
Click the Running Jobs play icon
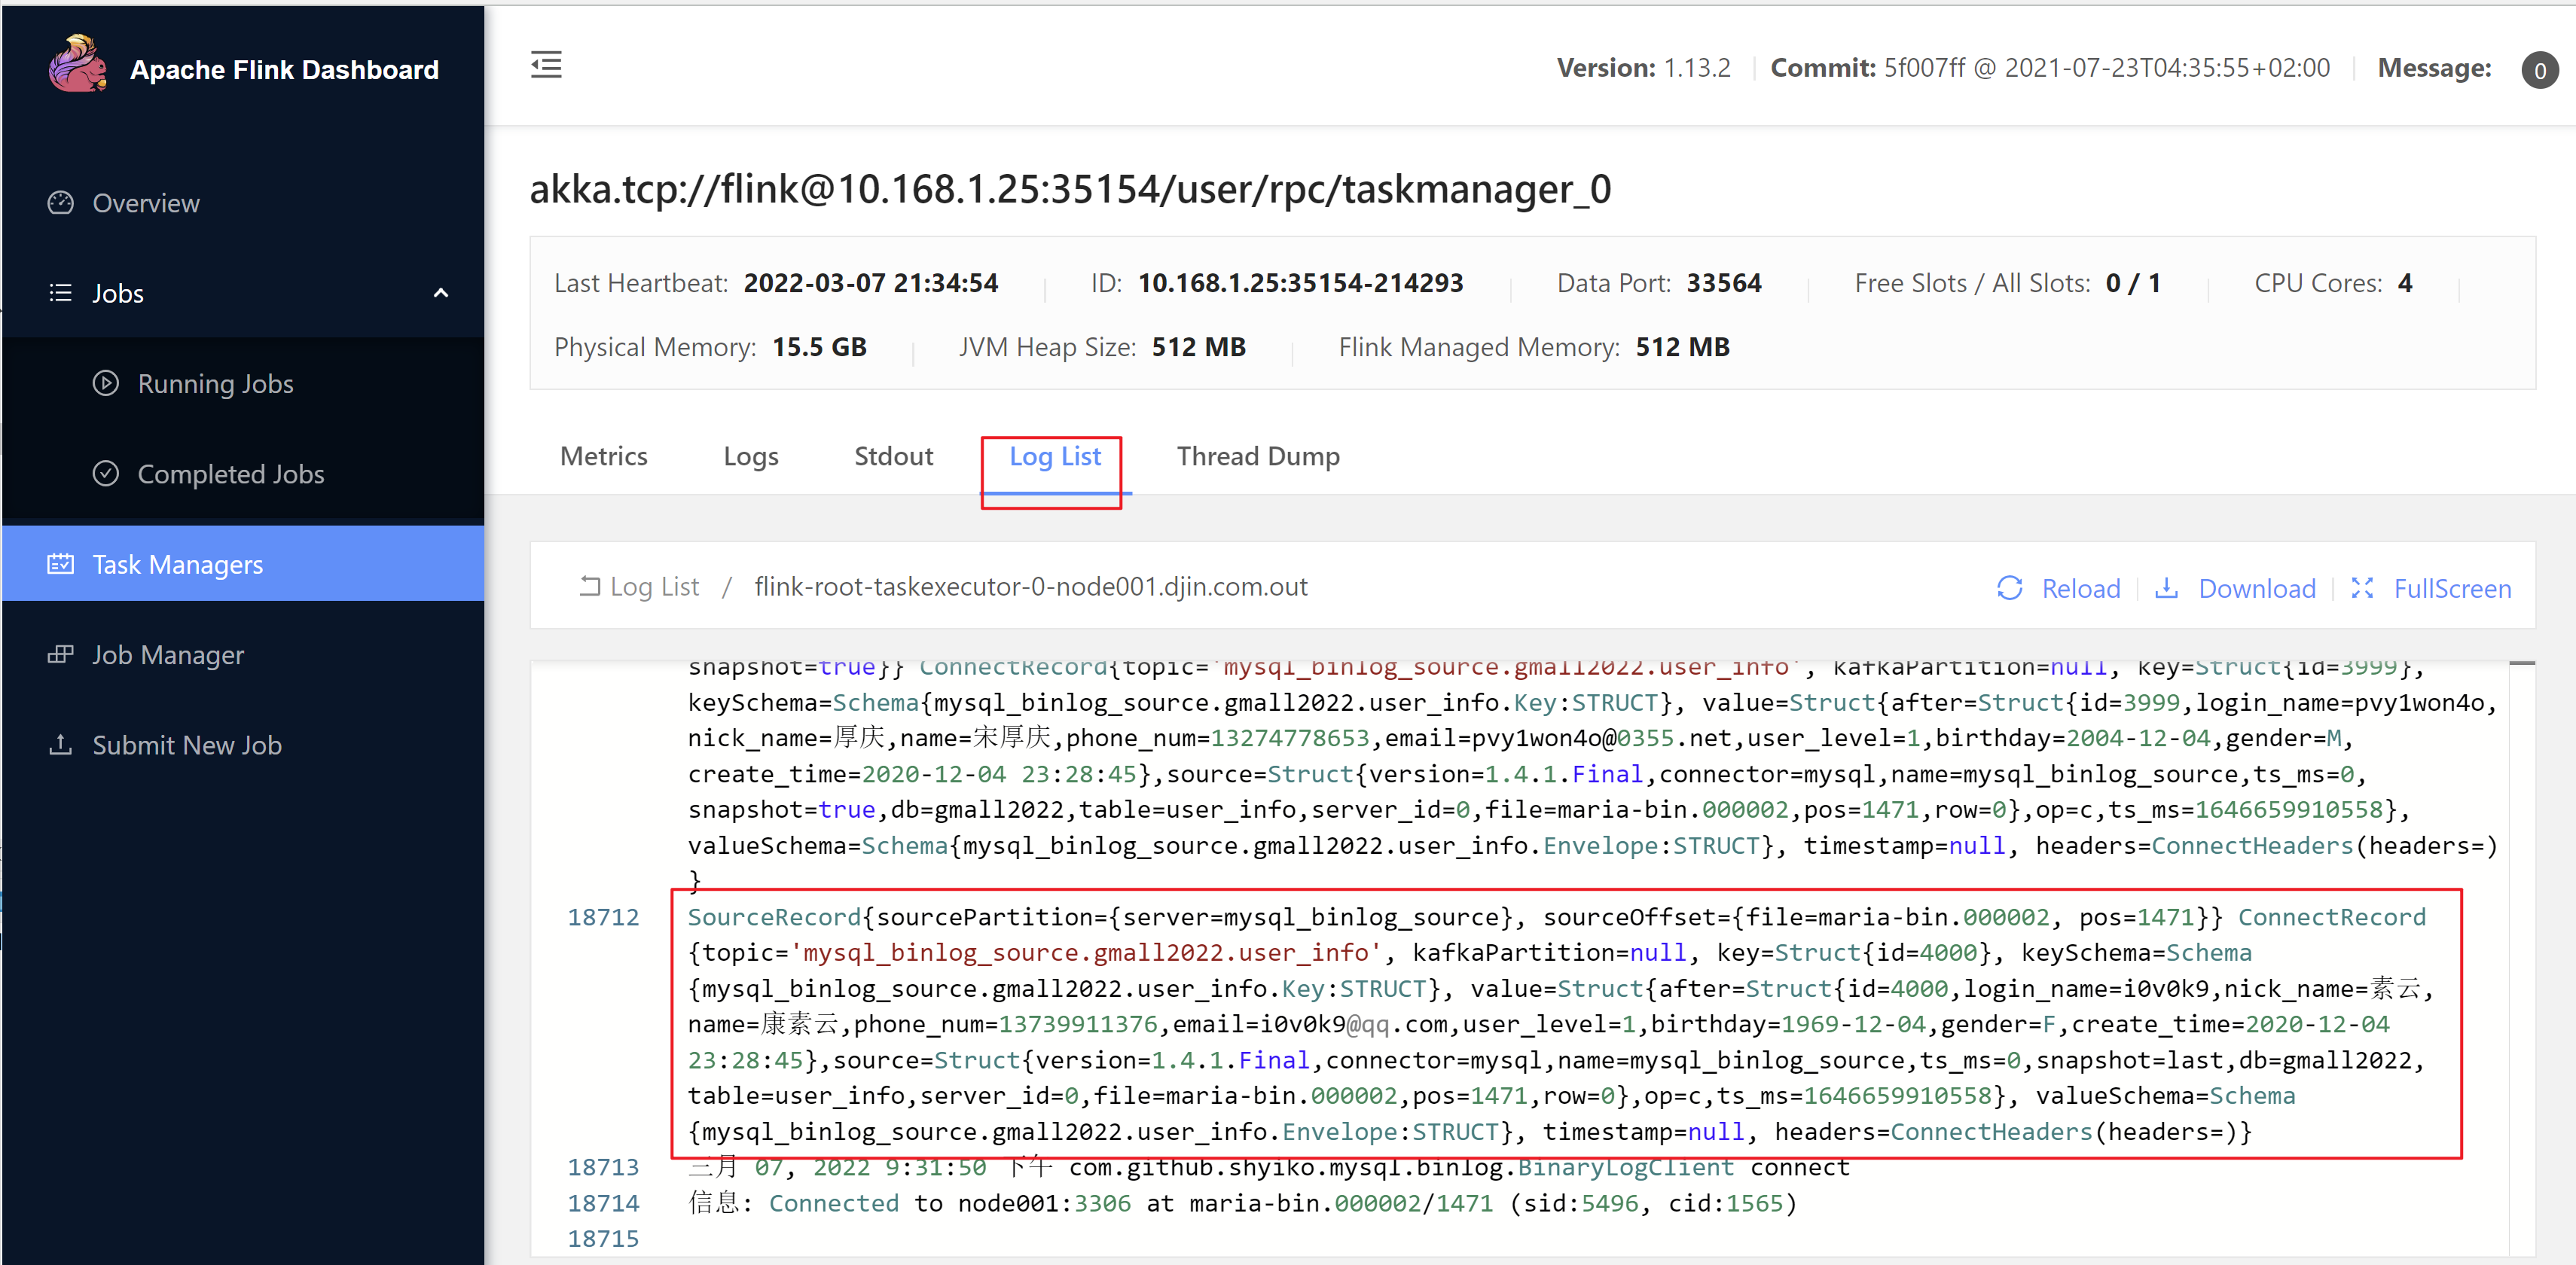(x=106, y=384)
